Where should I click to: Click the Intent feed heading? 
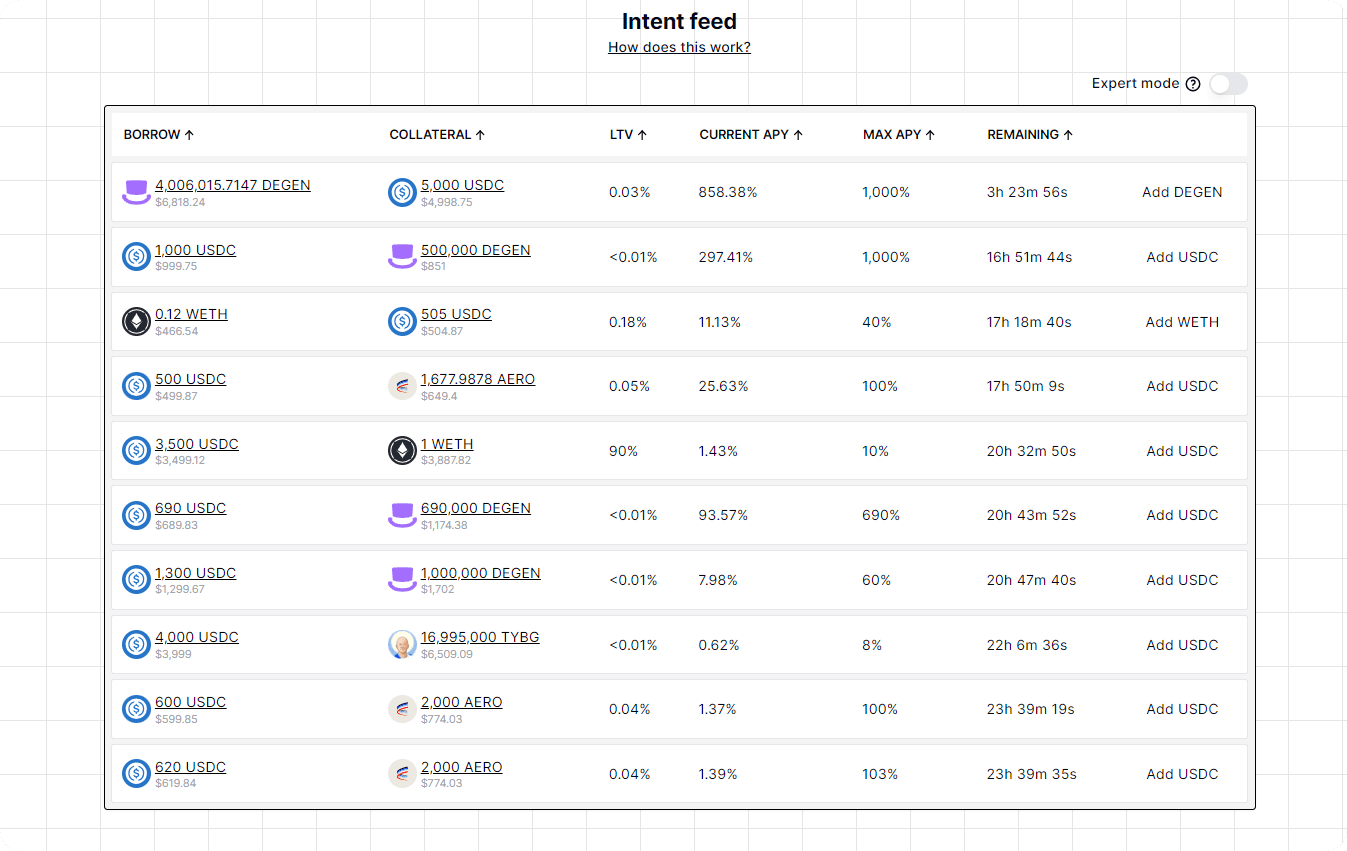click(679, 21)
